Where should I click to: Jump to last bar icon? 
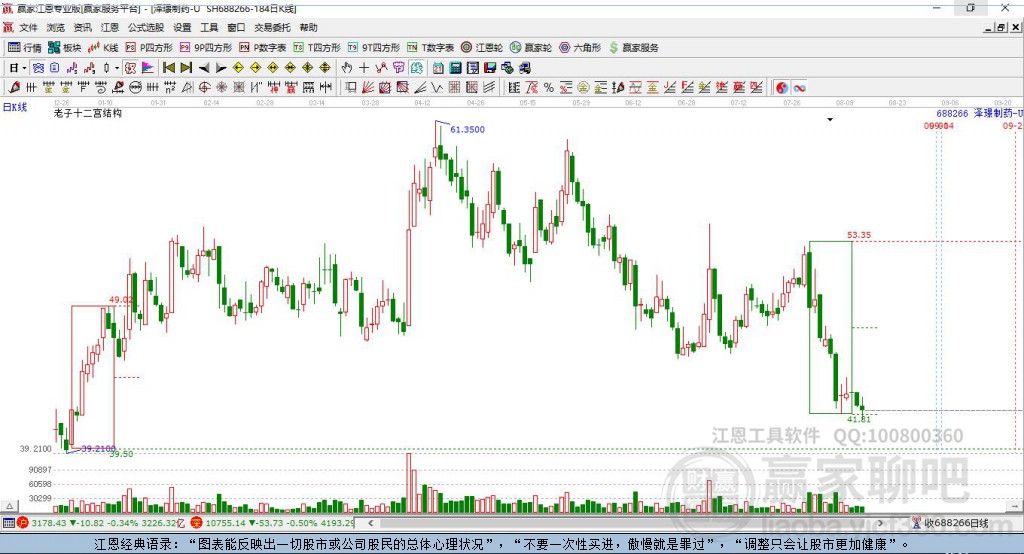tap(186, 68)
